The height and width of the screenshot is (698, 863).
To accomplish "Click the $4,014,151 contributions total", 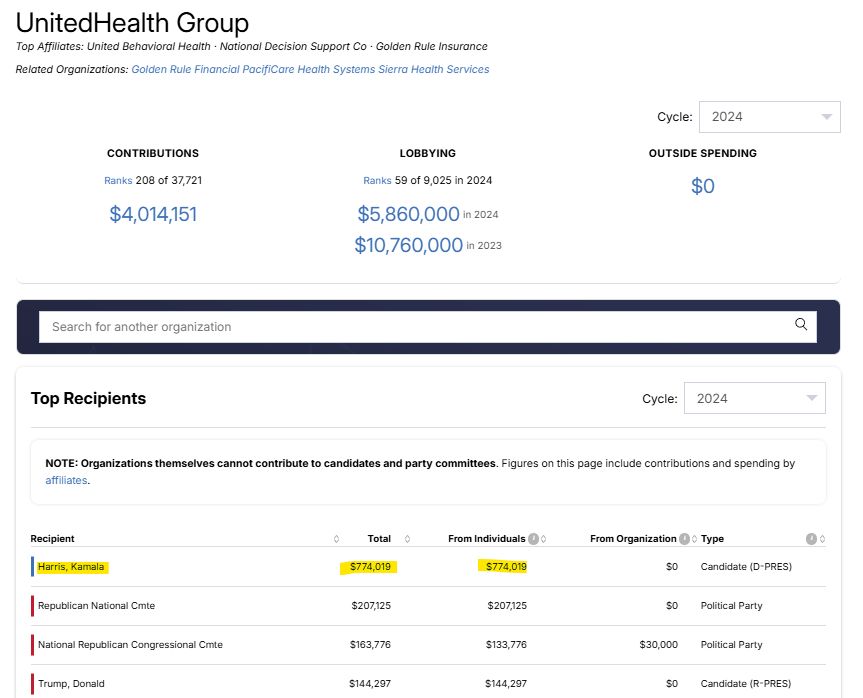I will click(153, 214).
